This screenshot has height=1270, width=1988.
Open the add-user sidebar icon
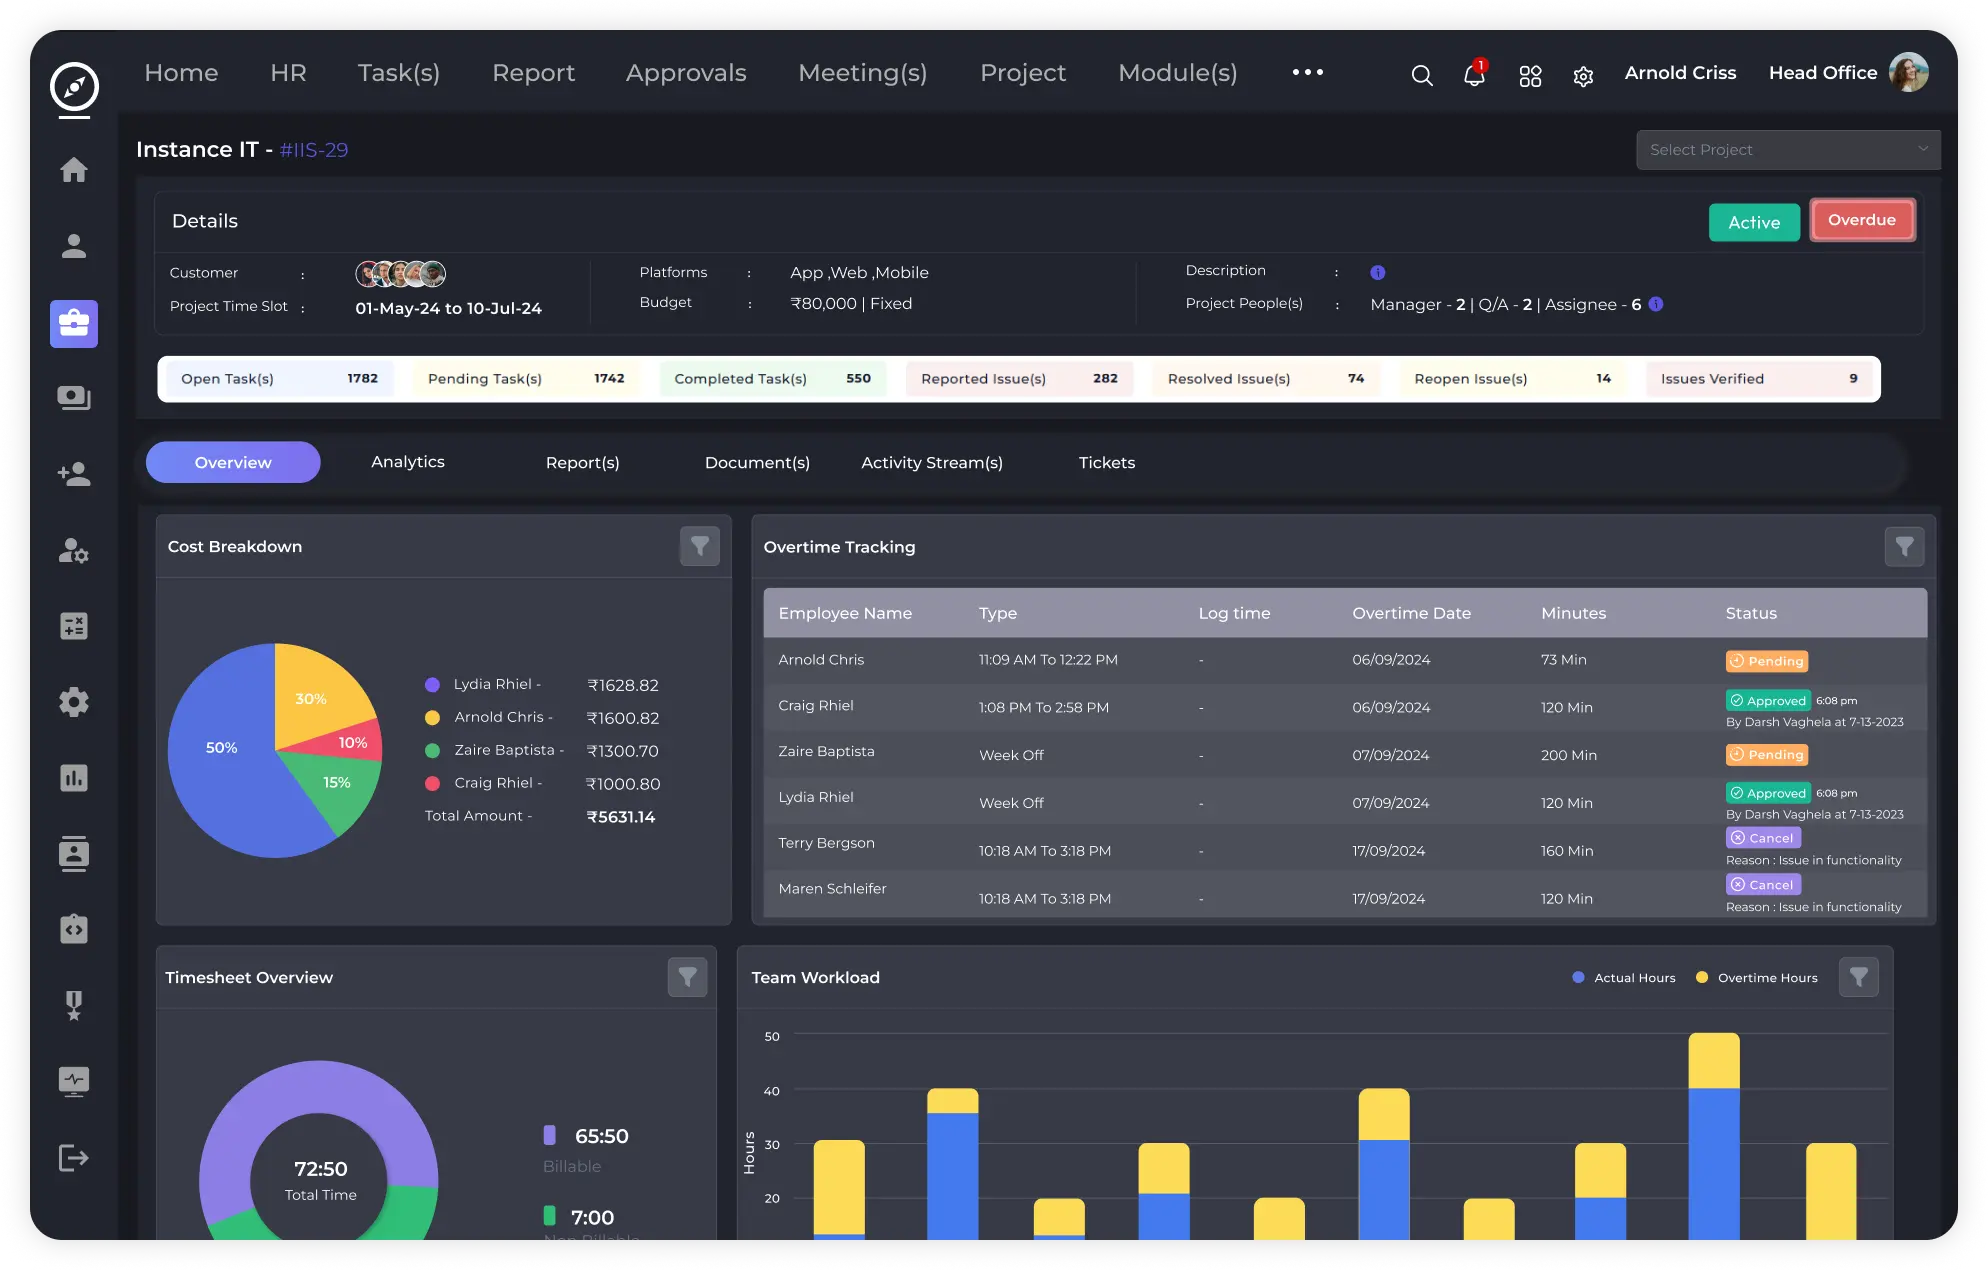point(74,474)
